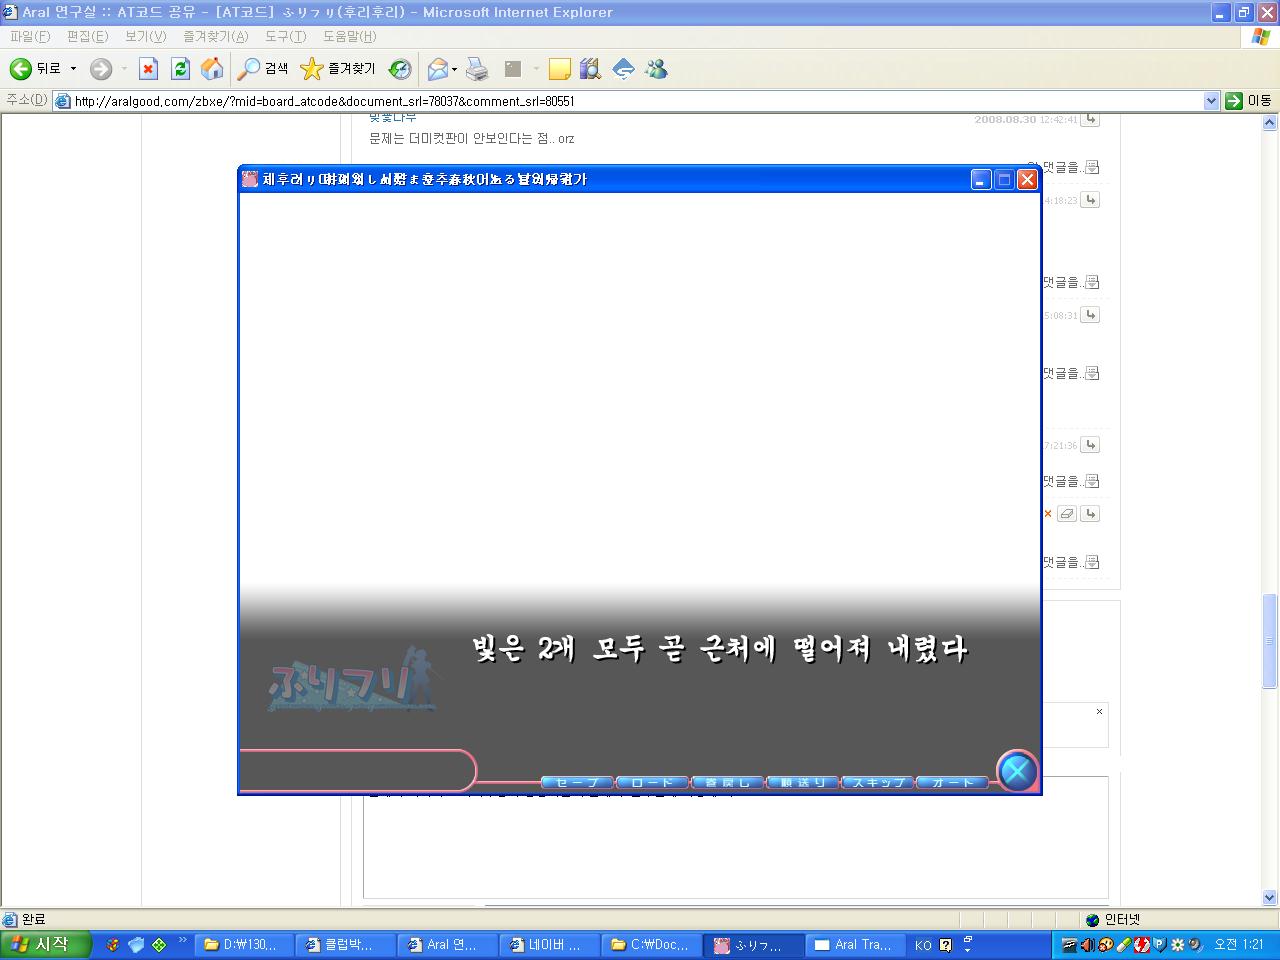
Task: Click the Messenger icon in IE toolbar
Action: (657, 69)
